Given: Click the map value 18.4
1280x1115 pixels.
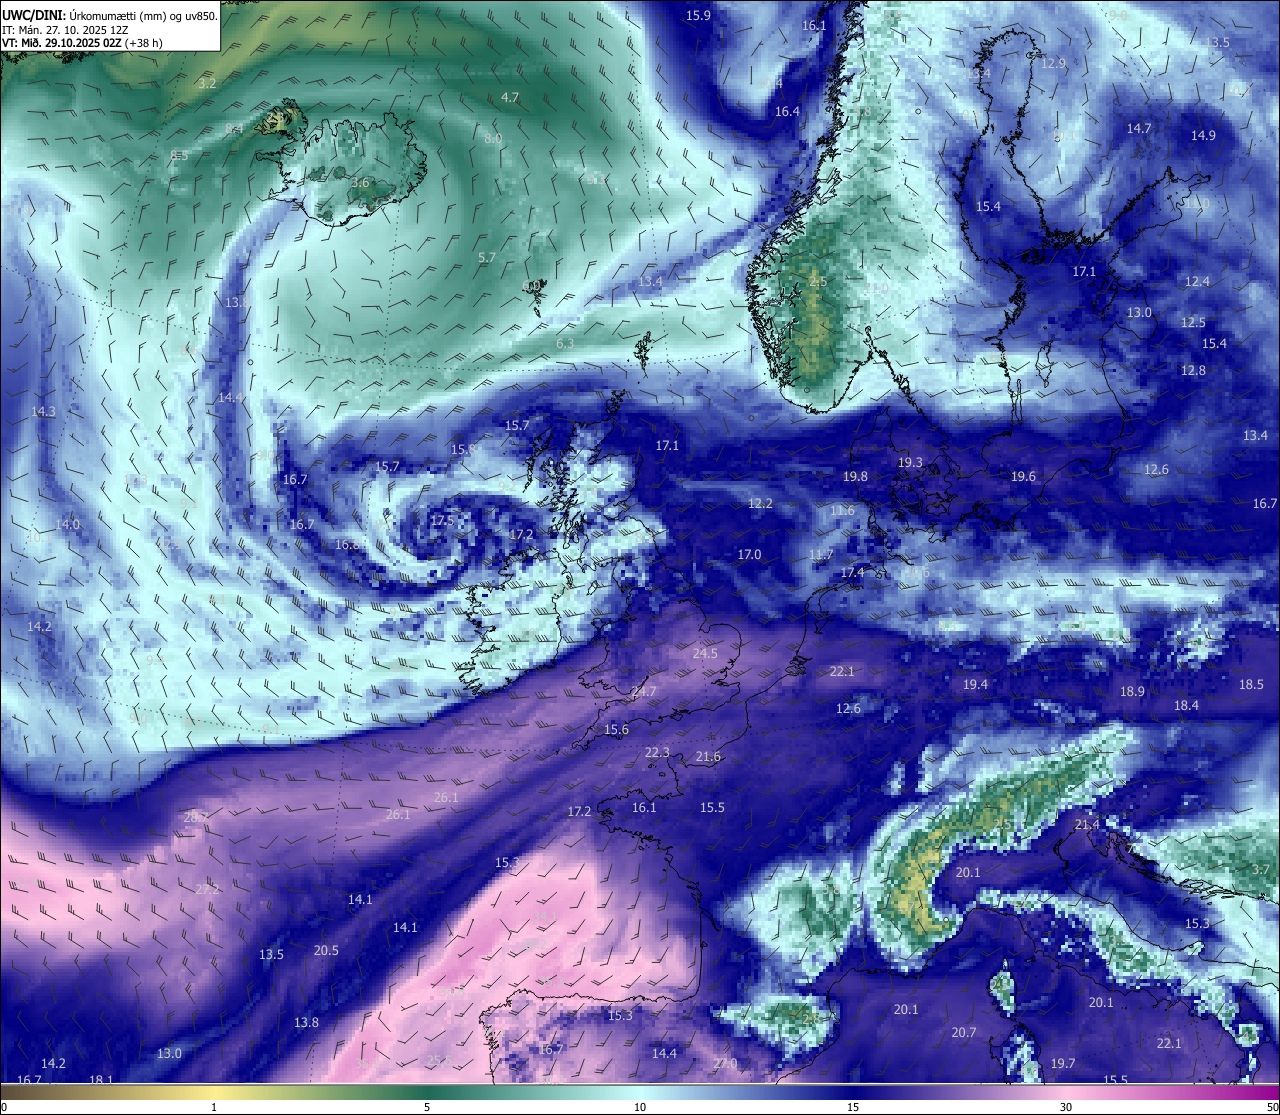Looking at the screenshot, I should 1186,705.
